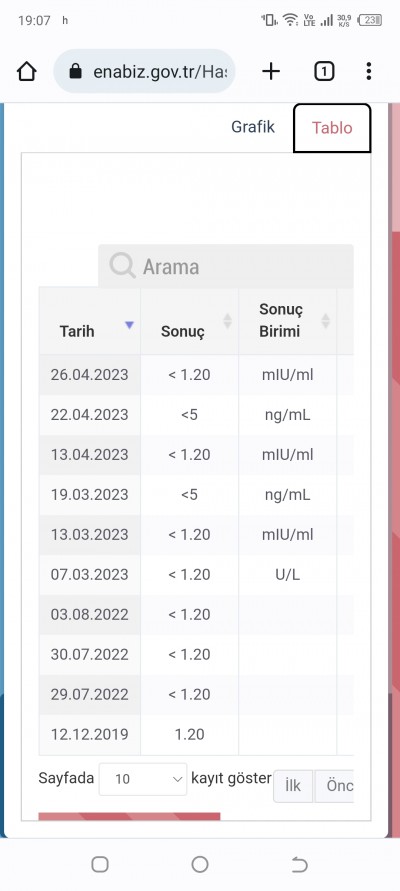Viewport: 400px width, 891px height.
Task: Open Chrome three-dot overflow menu
Action: point(369,71)
